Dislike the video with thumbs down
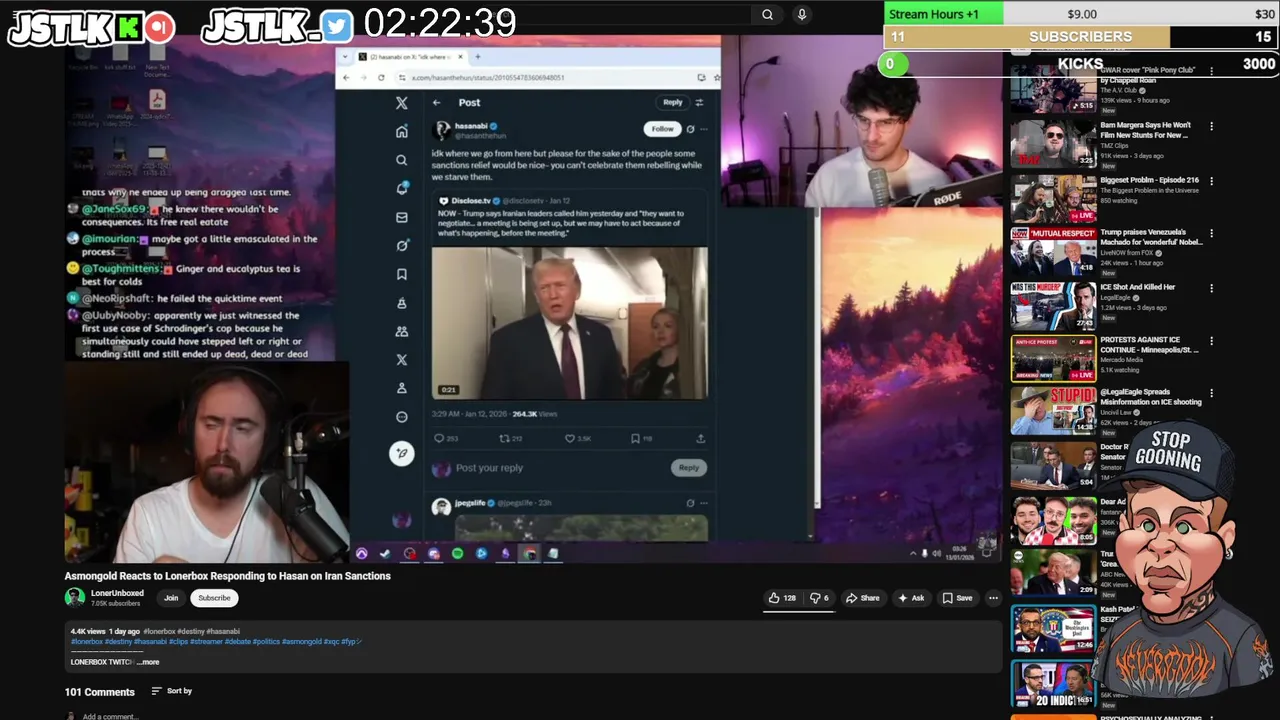Screen dimensions: 1280x720 (819, 598)
